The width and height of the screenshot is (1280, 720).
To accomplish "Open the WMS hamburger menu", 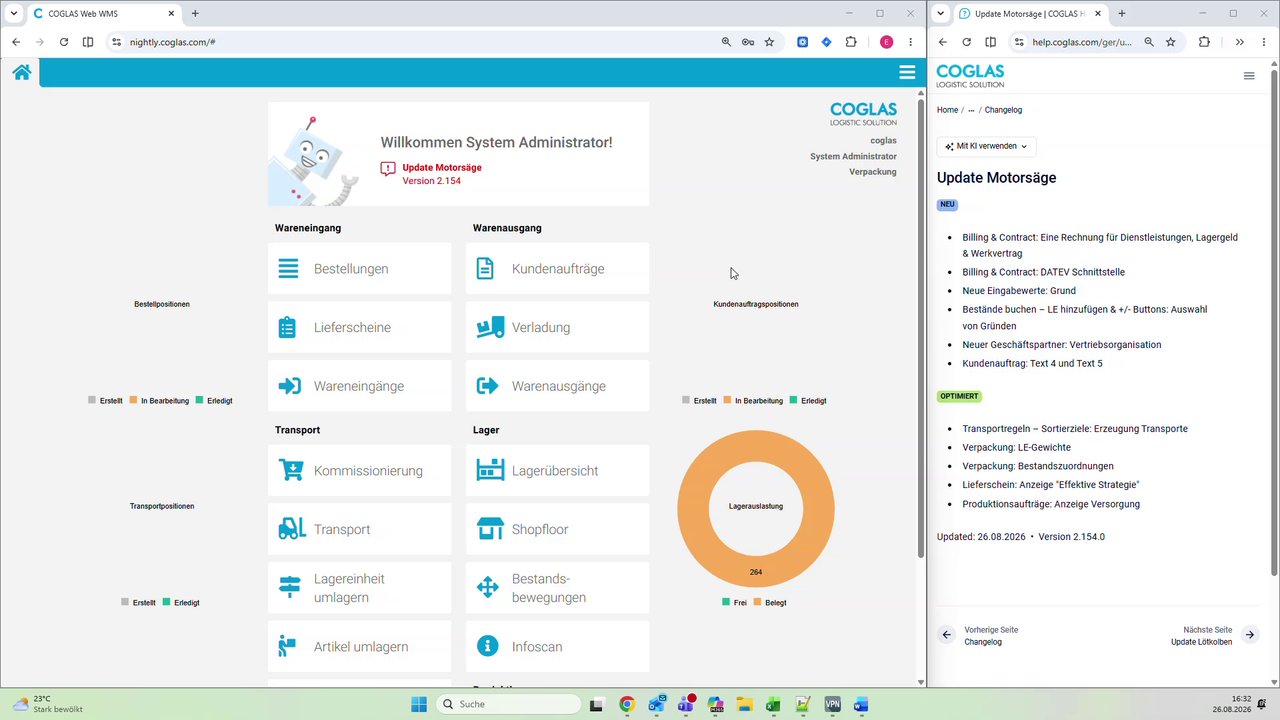I will (x=907, y=72).
